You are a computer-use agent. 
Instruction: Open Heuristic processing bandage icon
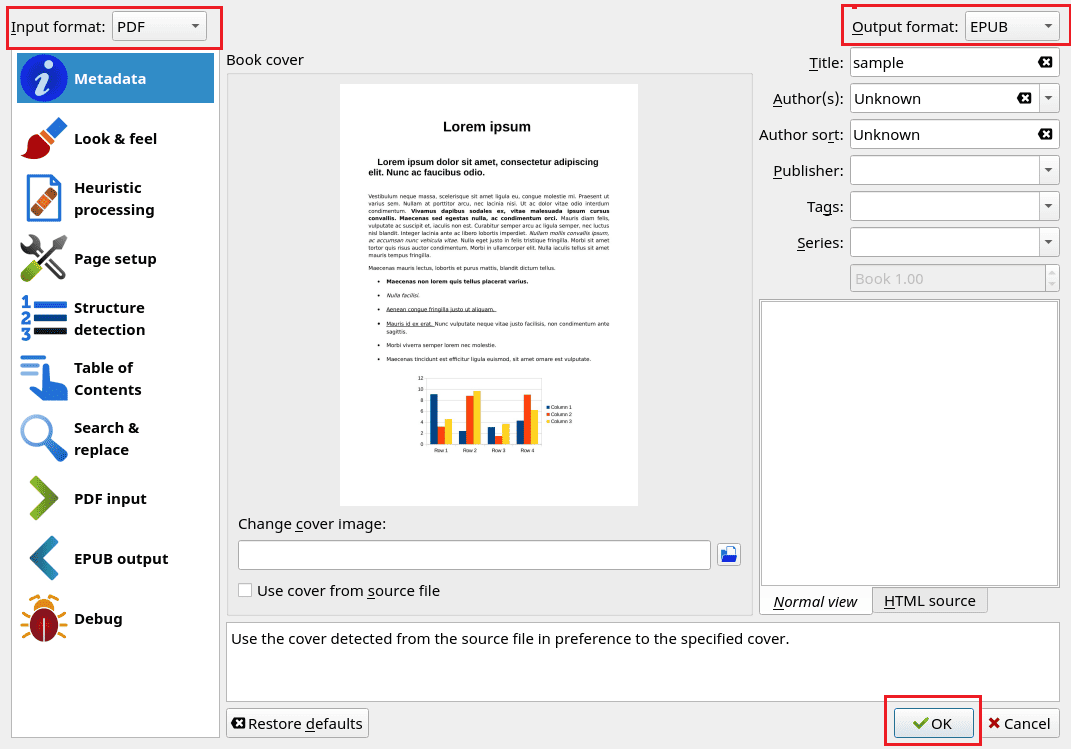(44, 198)
